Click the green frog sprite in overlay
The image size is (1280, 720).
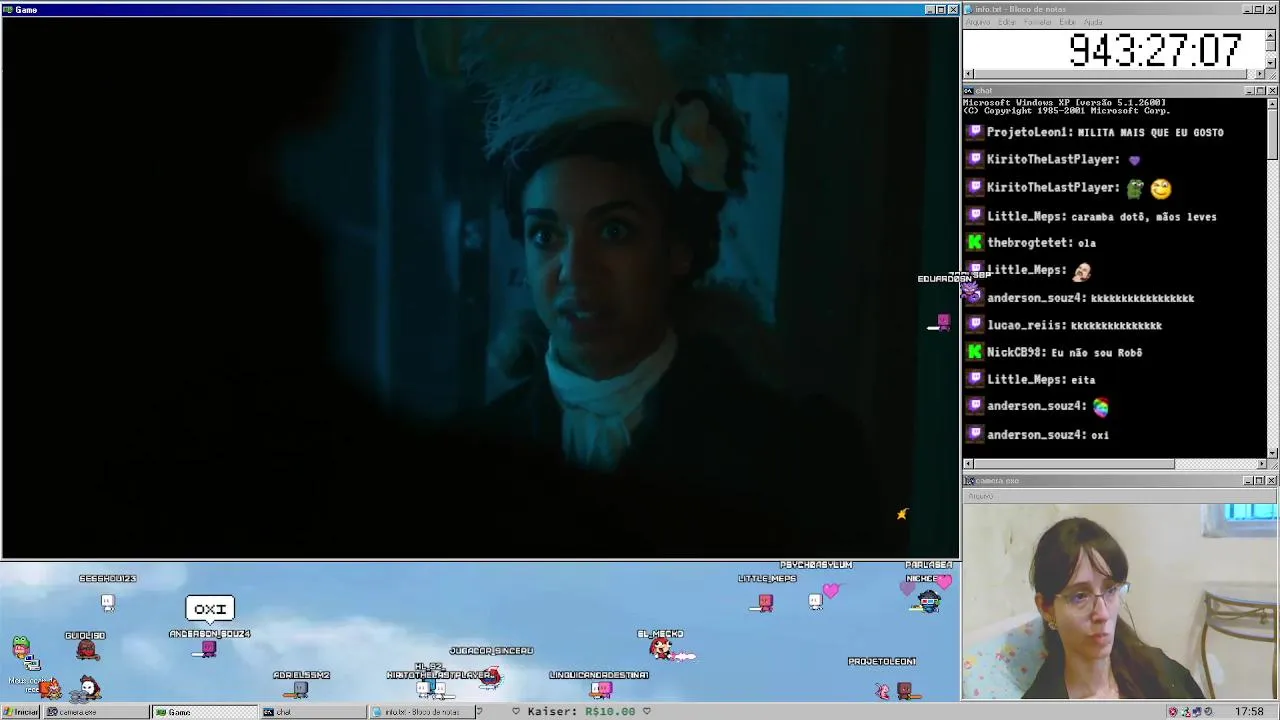pyautogui.click(x=20, y=647)
